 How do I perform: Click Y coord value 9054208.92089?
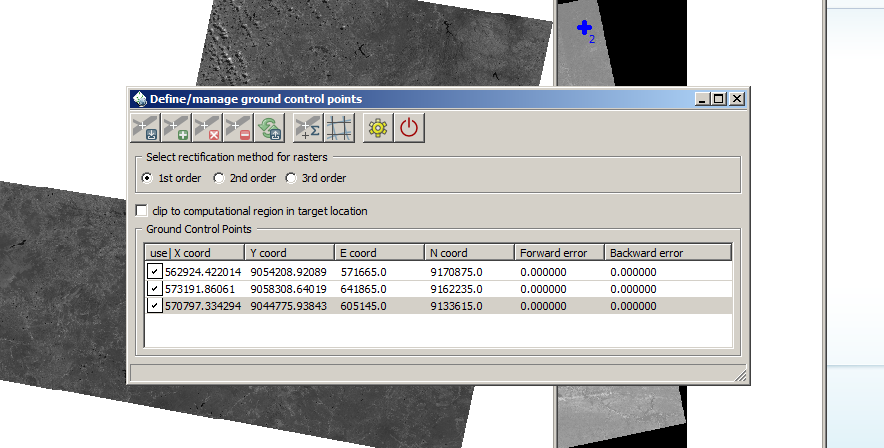[289, 272]
